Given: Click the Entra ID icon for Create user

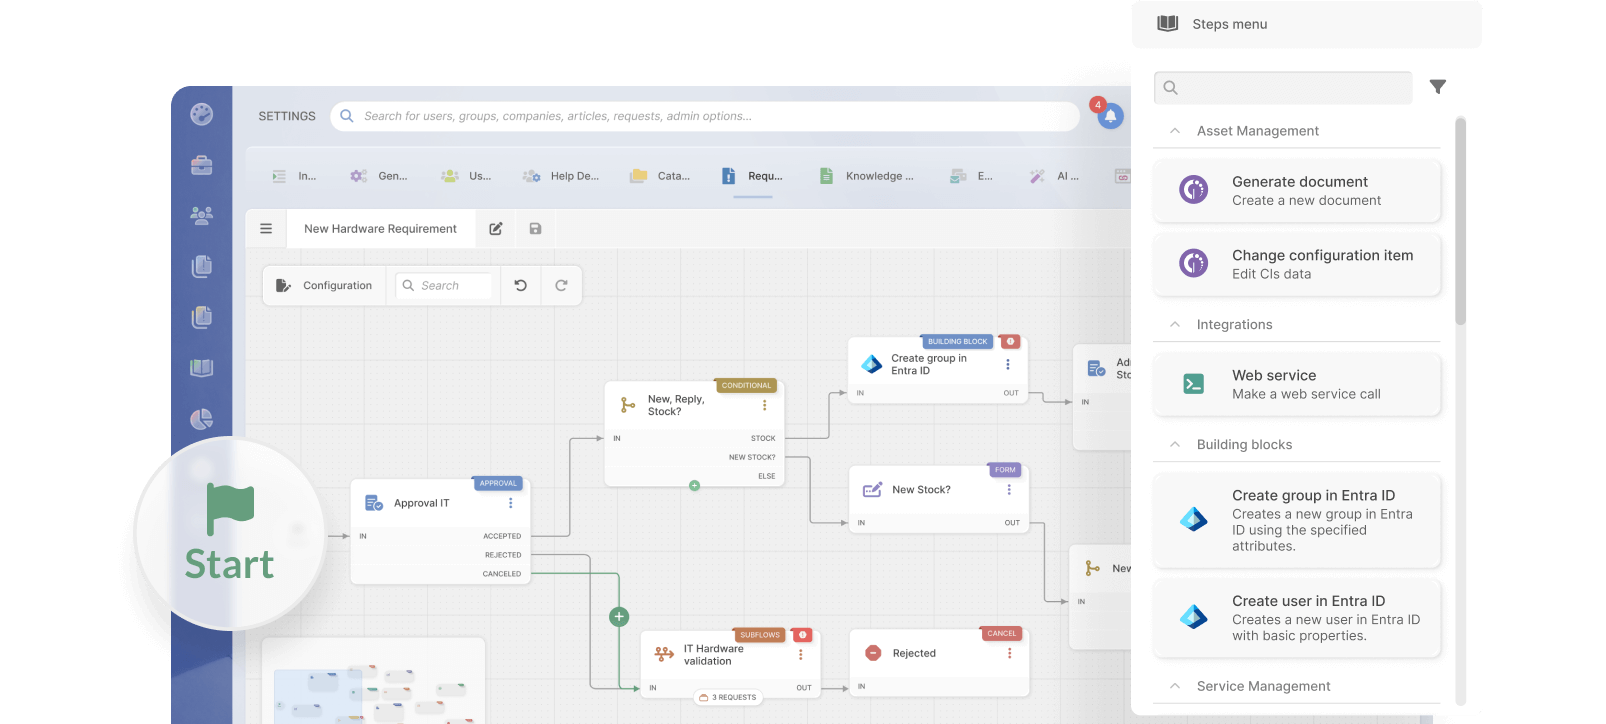Looking at the screenshot, I should pyautogui.click(x=1194, y=617).
